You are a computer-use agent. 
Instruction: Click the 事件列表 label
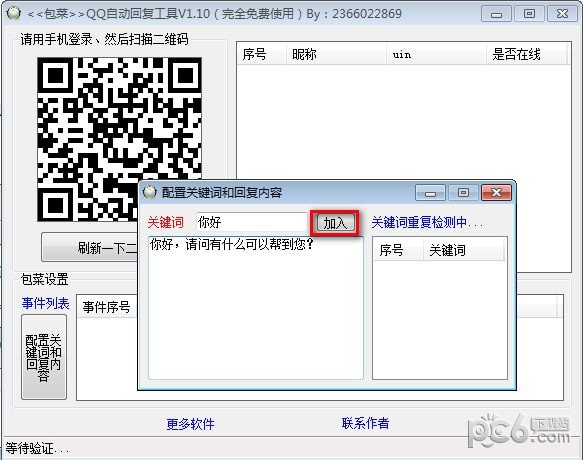tap(45, 303)
